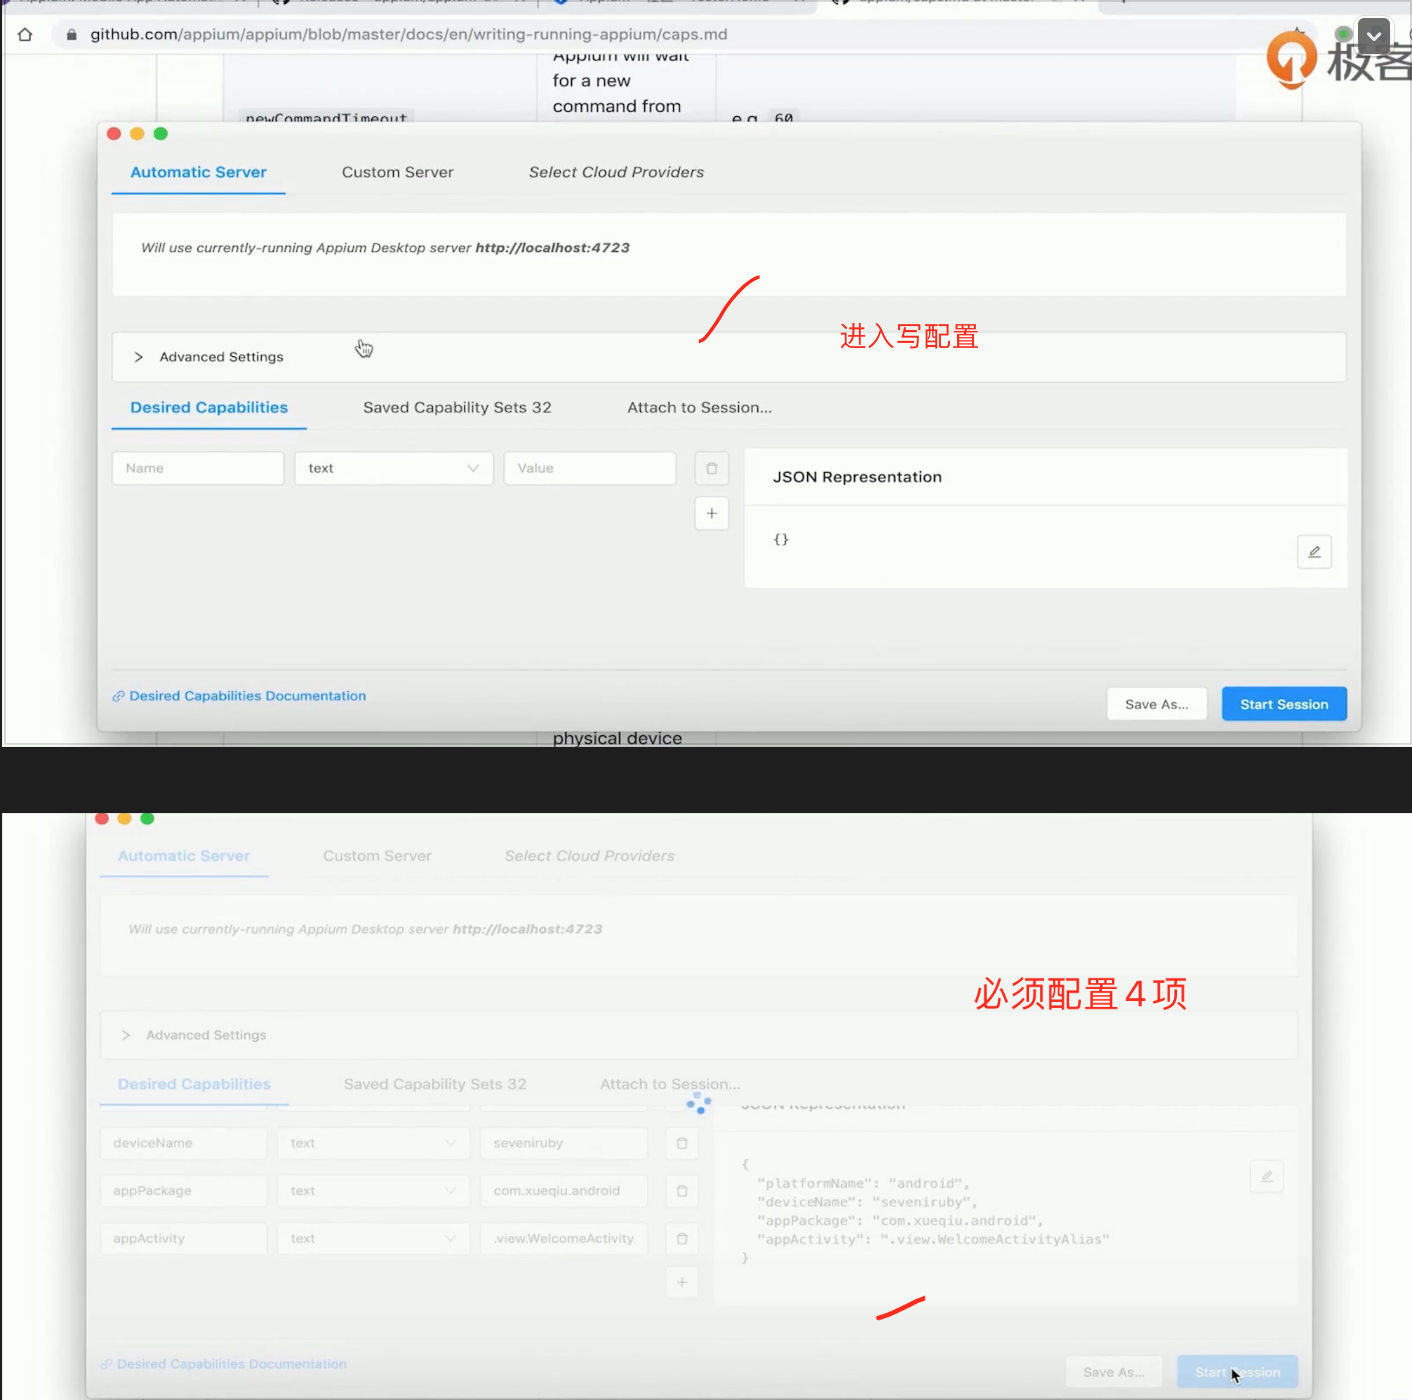
Task: Click Save As button in the active window
Action: (x=1157, y=704)
